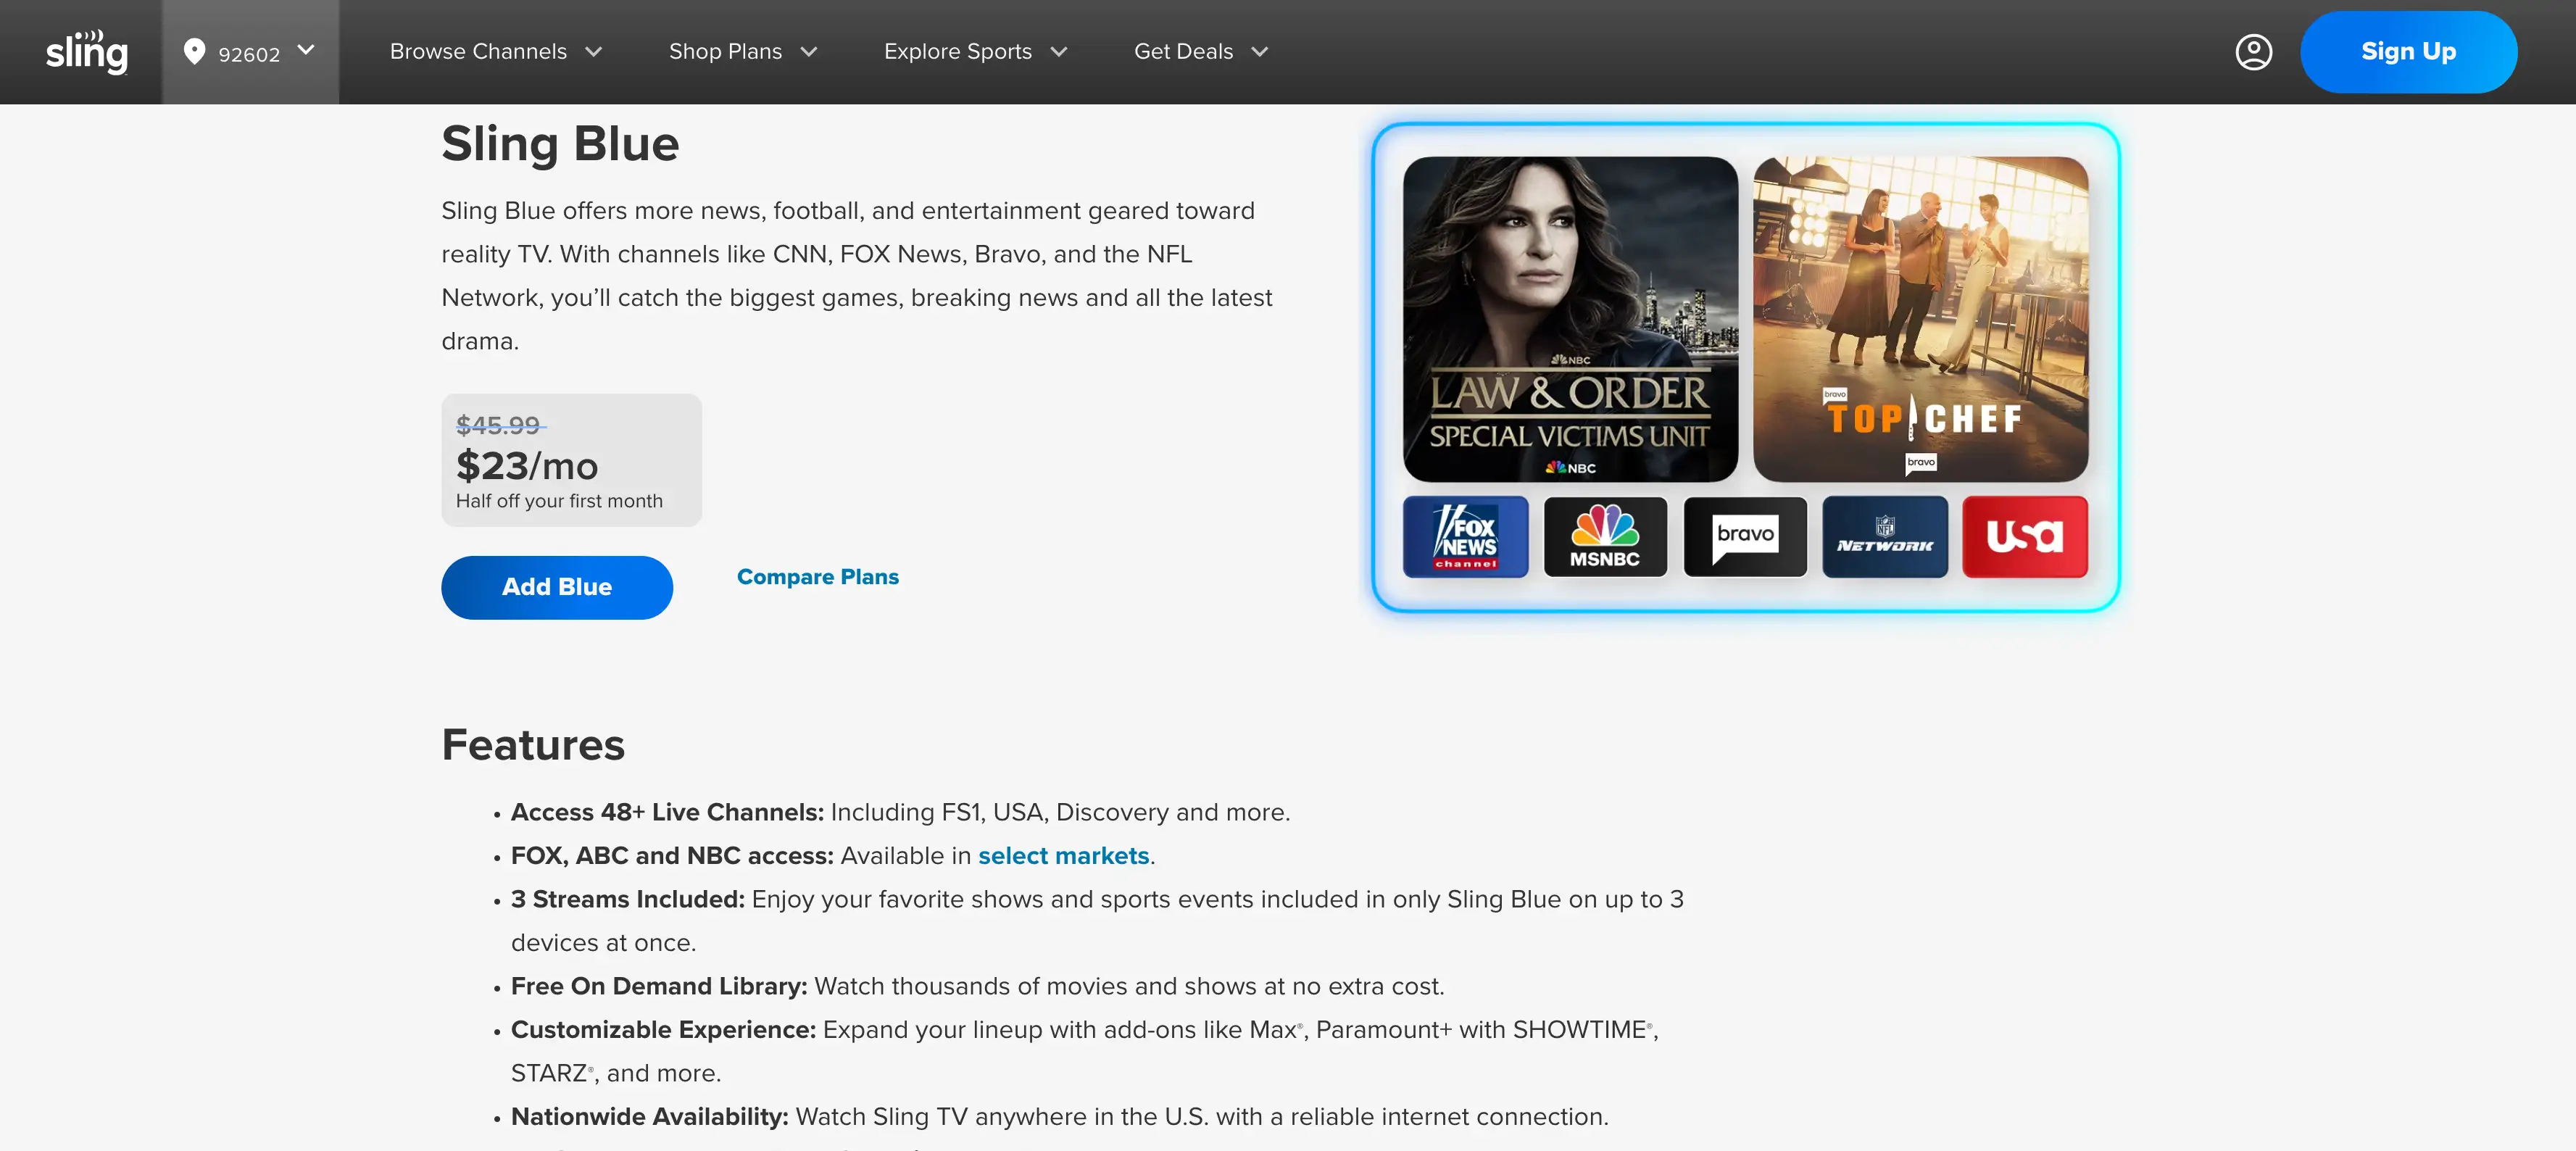Image resolution: width=2576 pixels, height=1151 pixels.
Task: Open the Compare Plans link
Action: coord(817,577)
